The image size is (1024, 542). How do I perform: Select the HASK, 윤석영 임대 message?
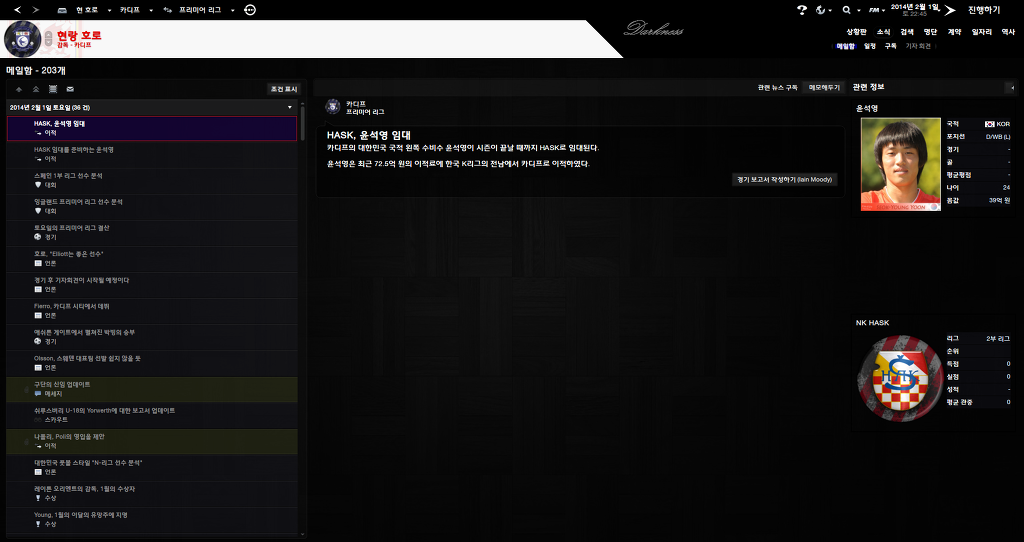coord(152,129)
